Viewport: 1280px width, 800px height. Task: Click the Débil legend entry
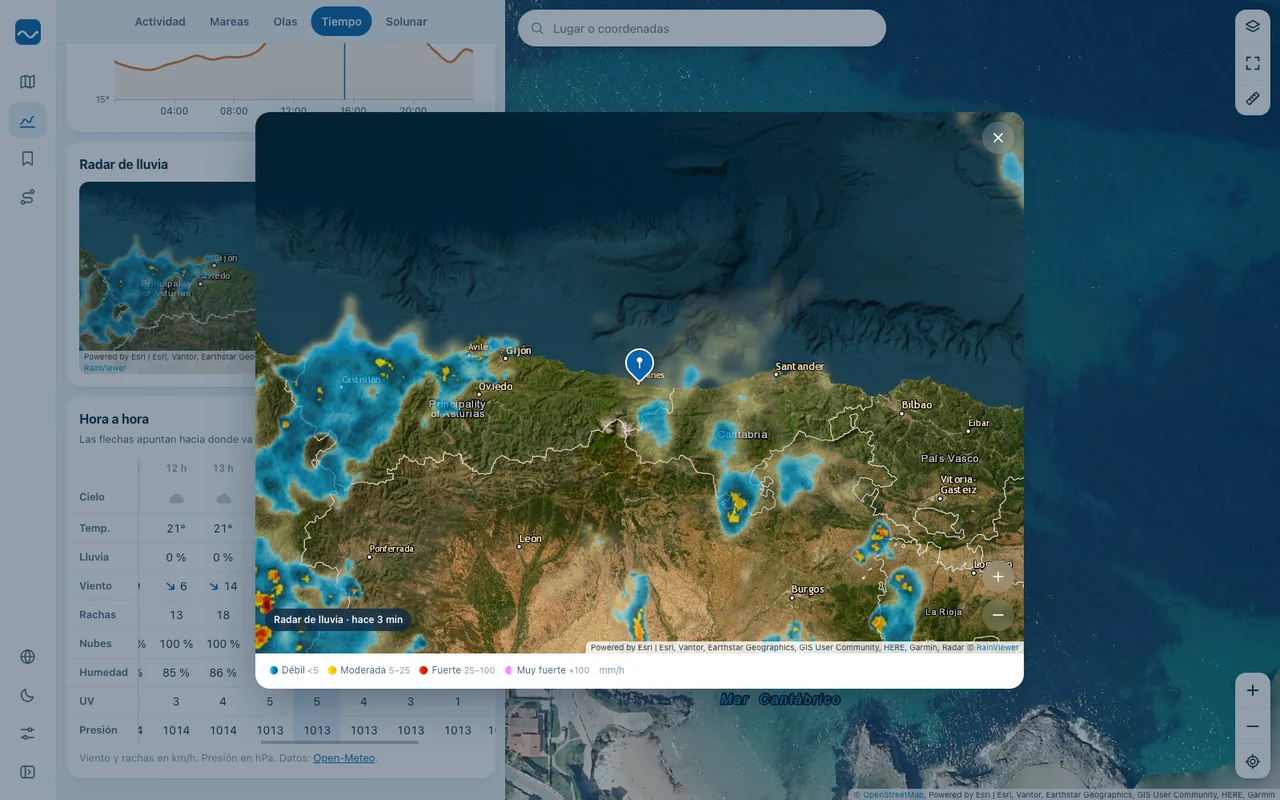pyautogui.click(x=293, y=670)
